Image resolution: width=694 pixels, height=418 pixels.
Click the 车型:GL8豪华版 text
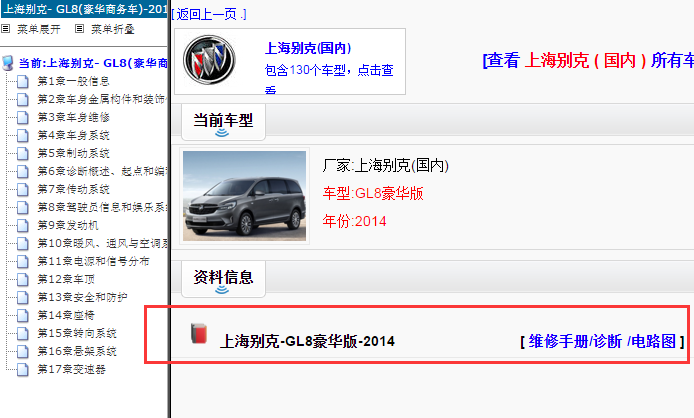point(373,194)
